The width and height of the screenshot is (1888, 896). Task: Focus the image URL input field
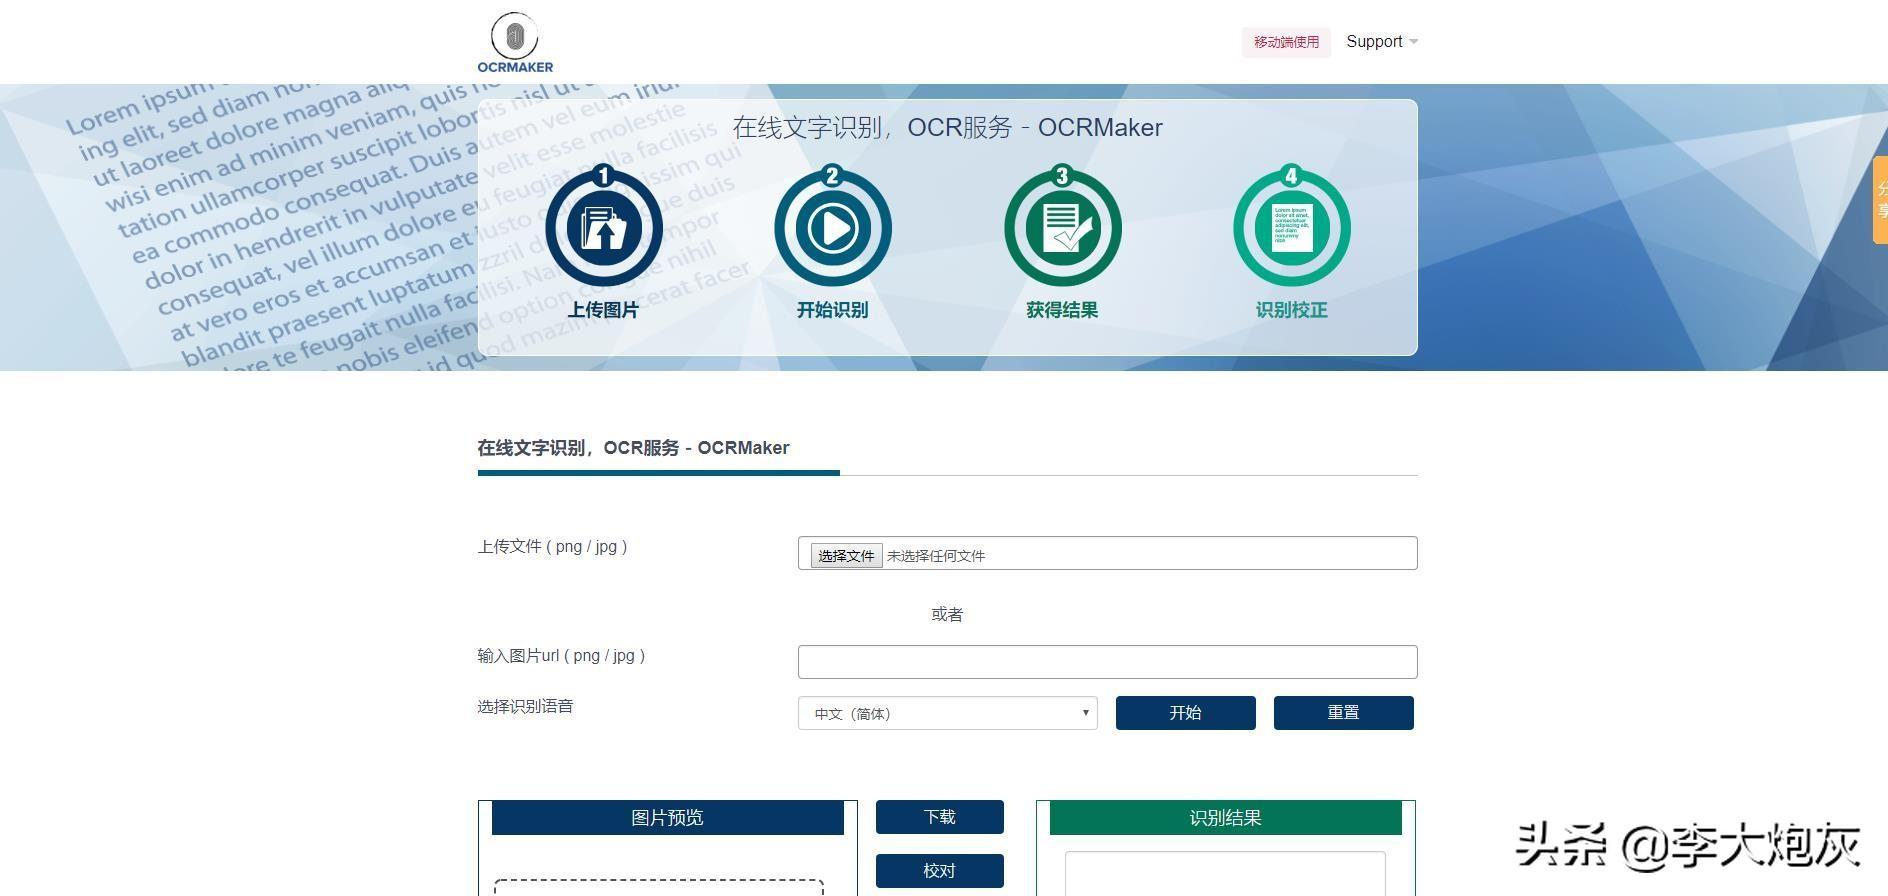(x=1108, y=662)
